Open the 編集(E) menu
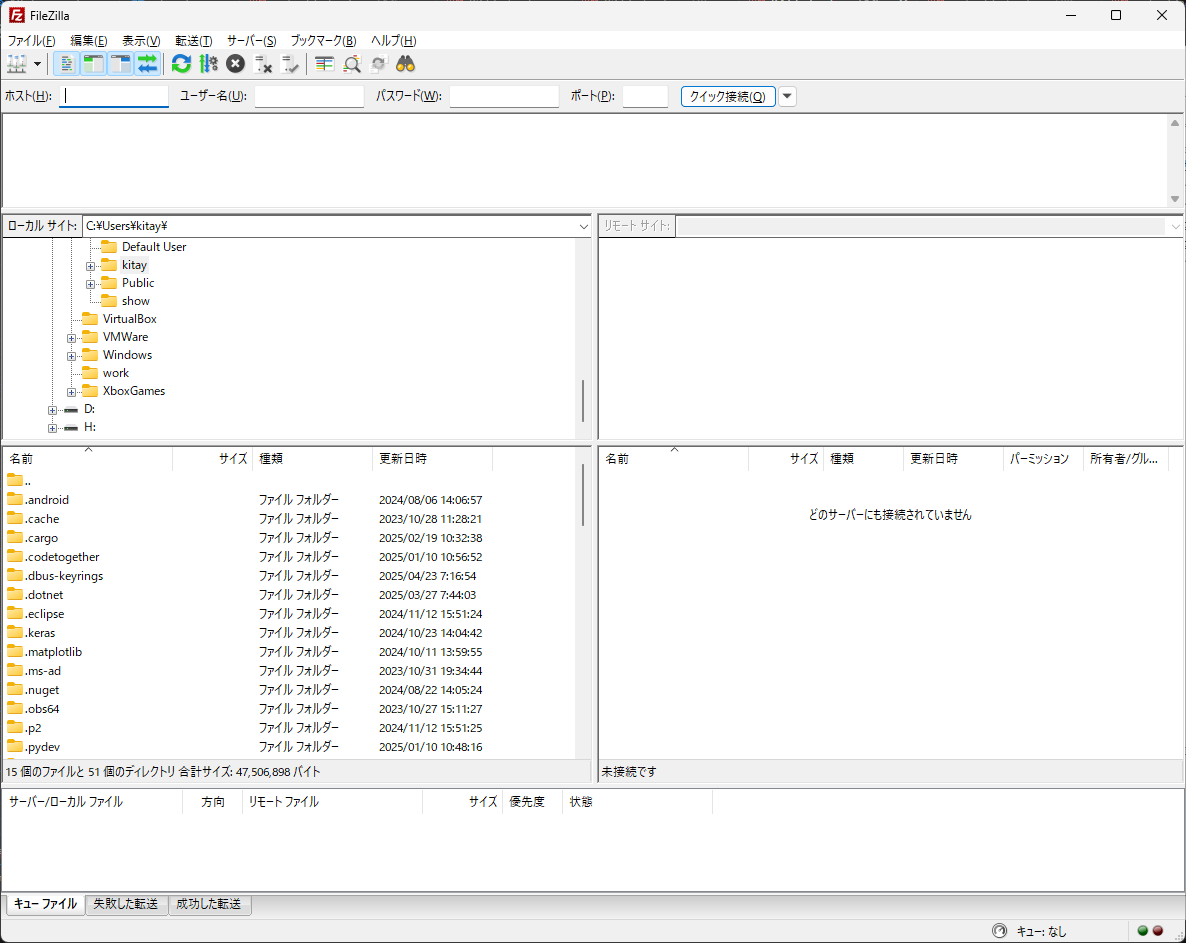1186x943 pixels. coord(88,41)
